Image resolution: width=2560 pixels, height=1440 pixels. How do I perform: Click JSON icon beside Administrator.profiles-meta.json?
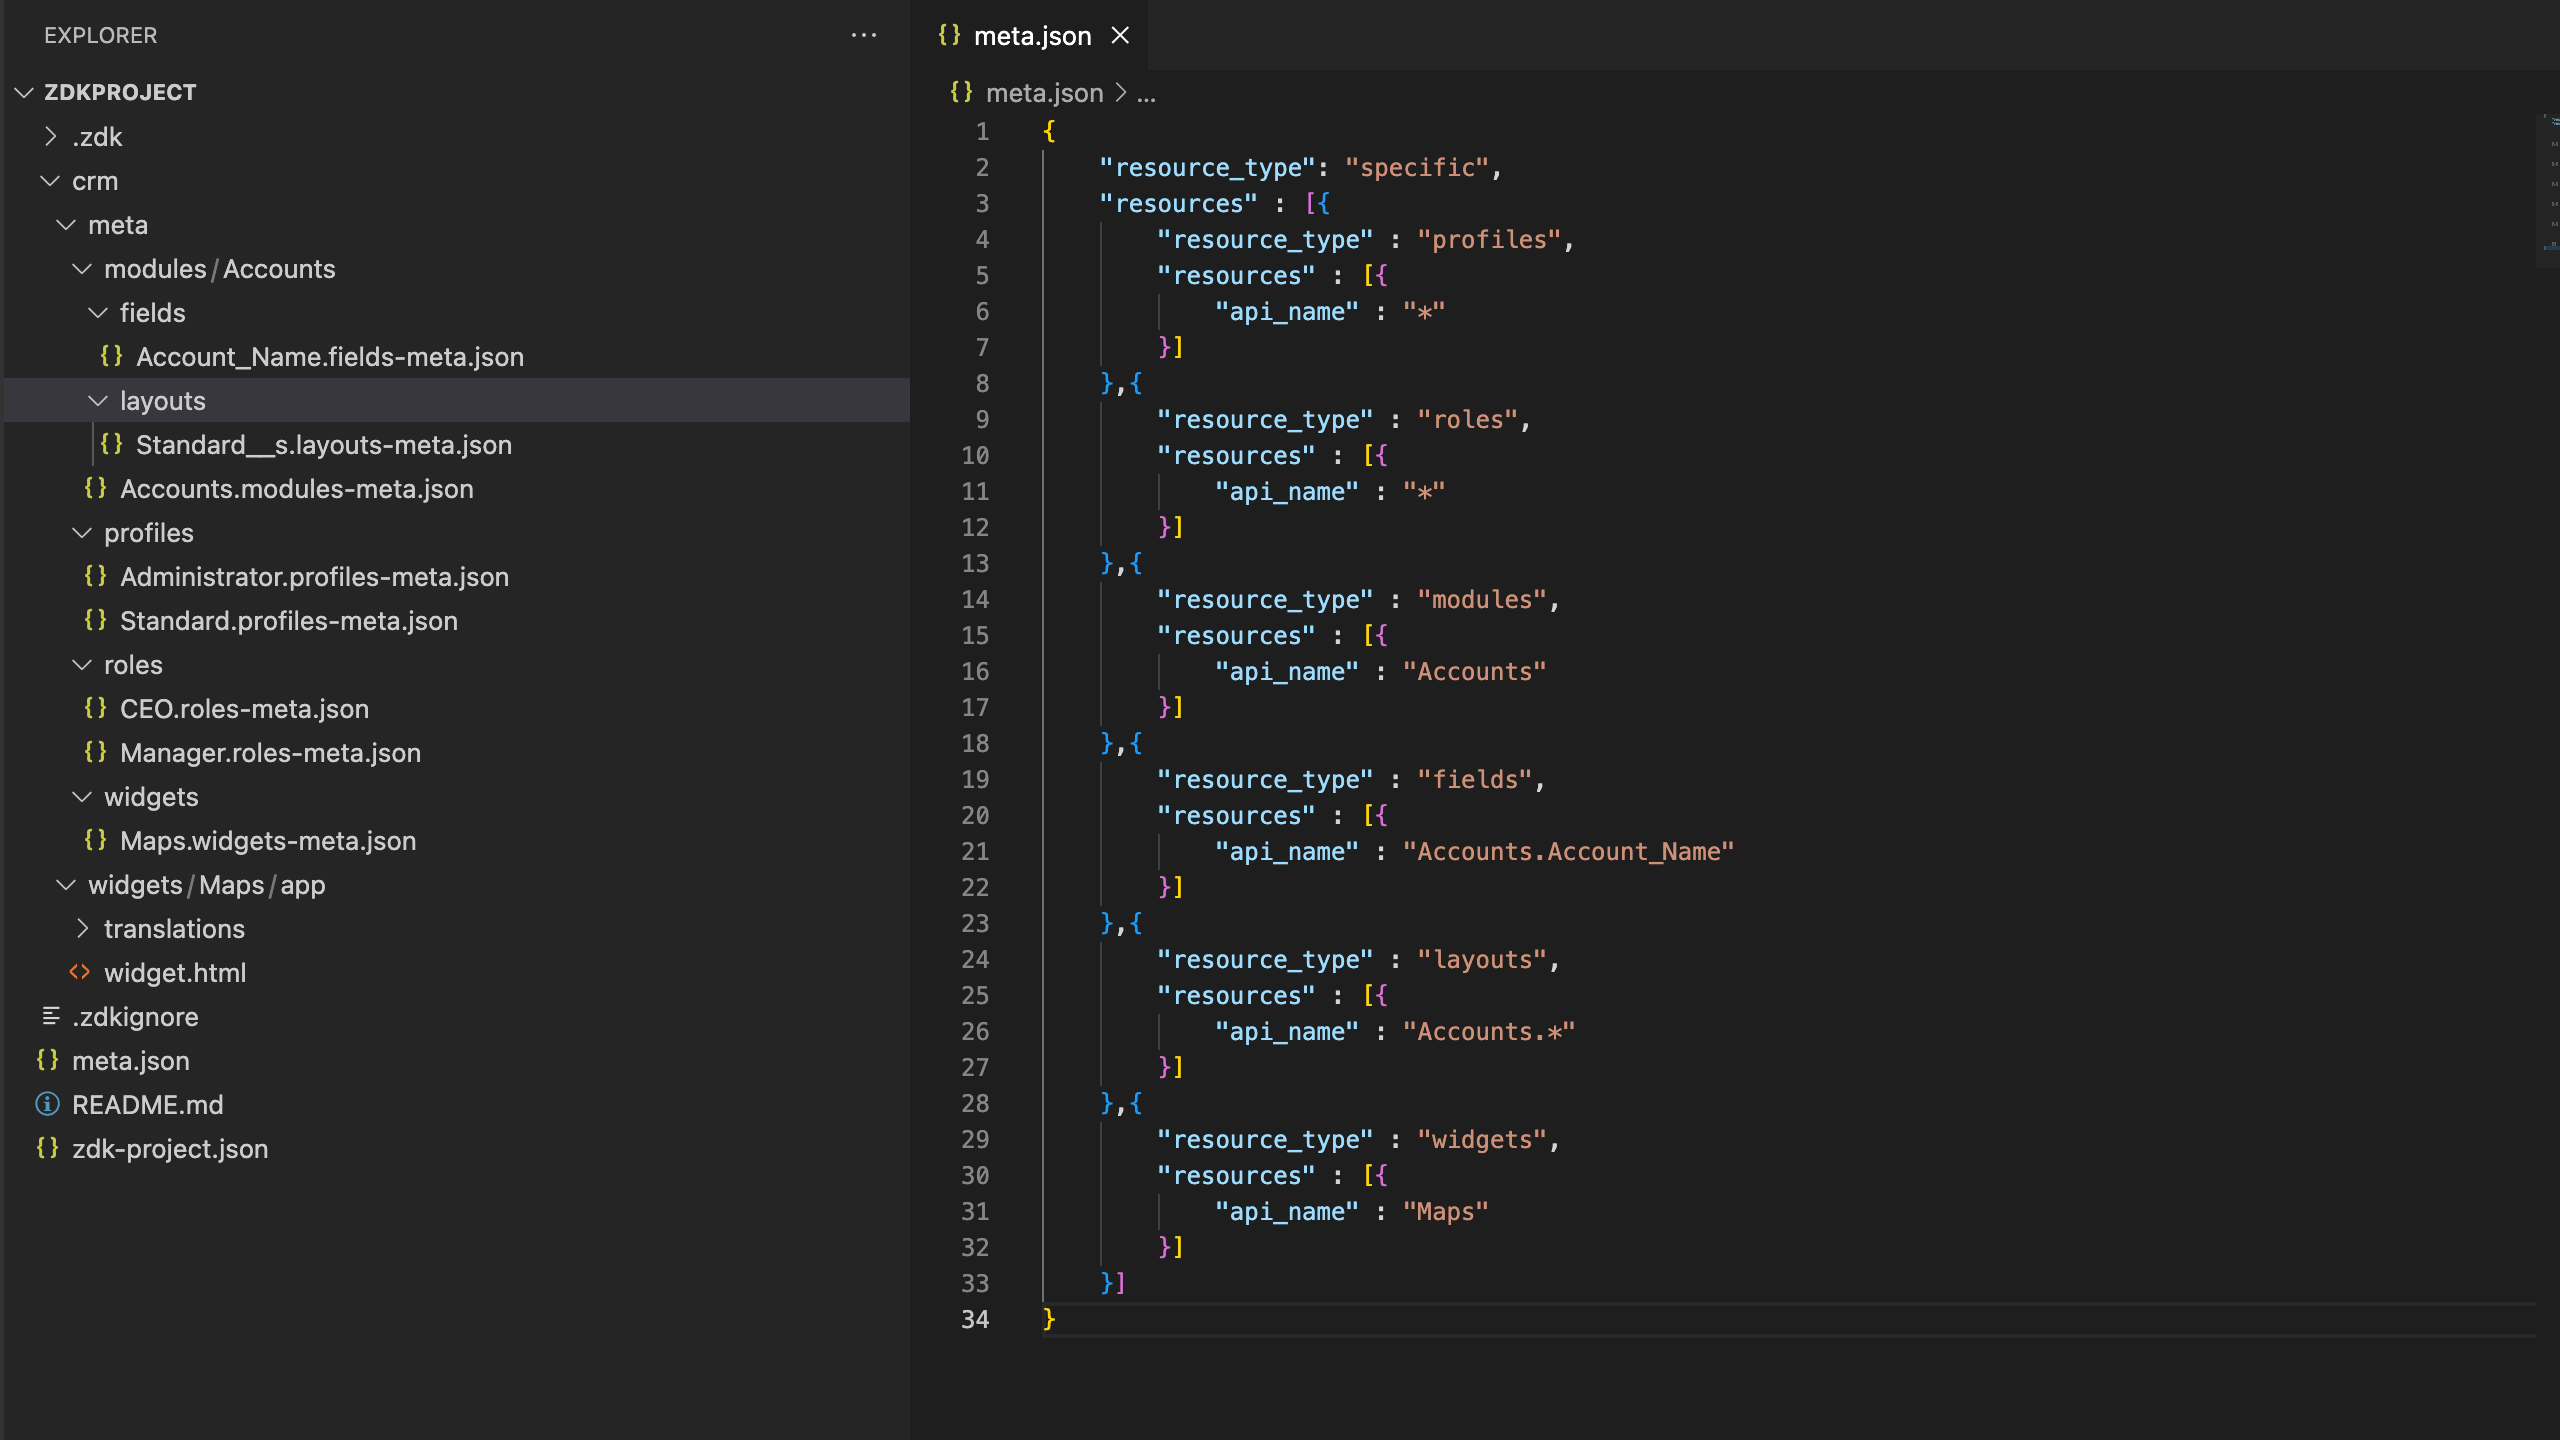click(95, 575)
